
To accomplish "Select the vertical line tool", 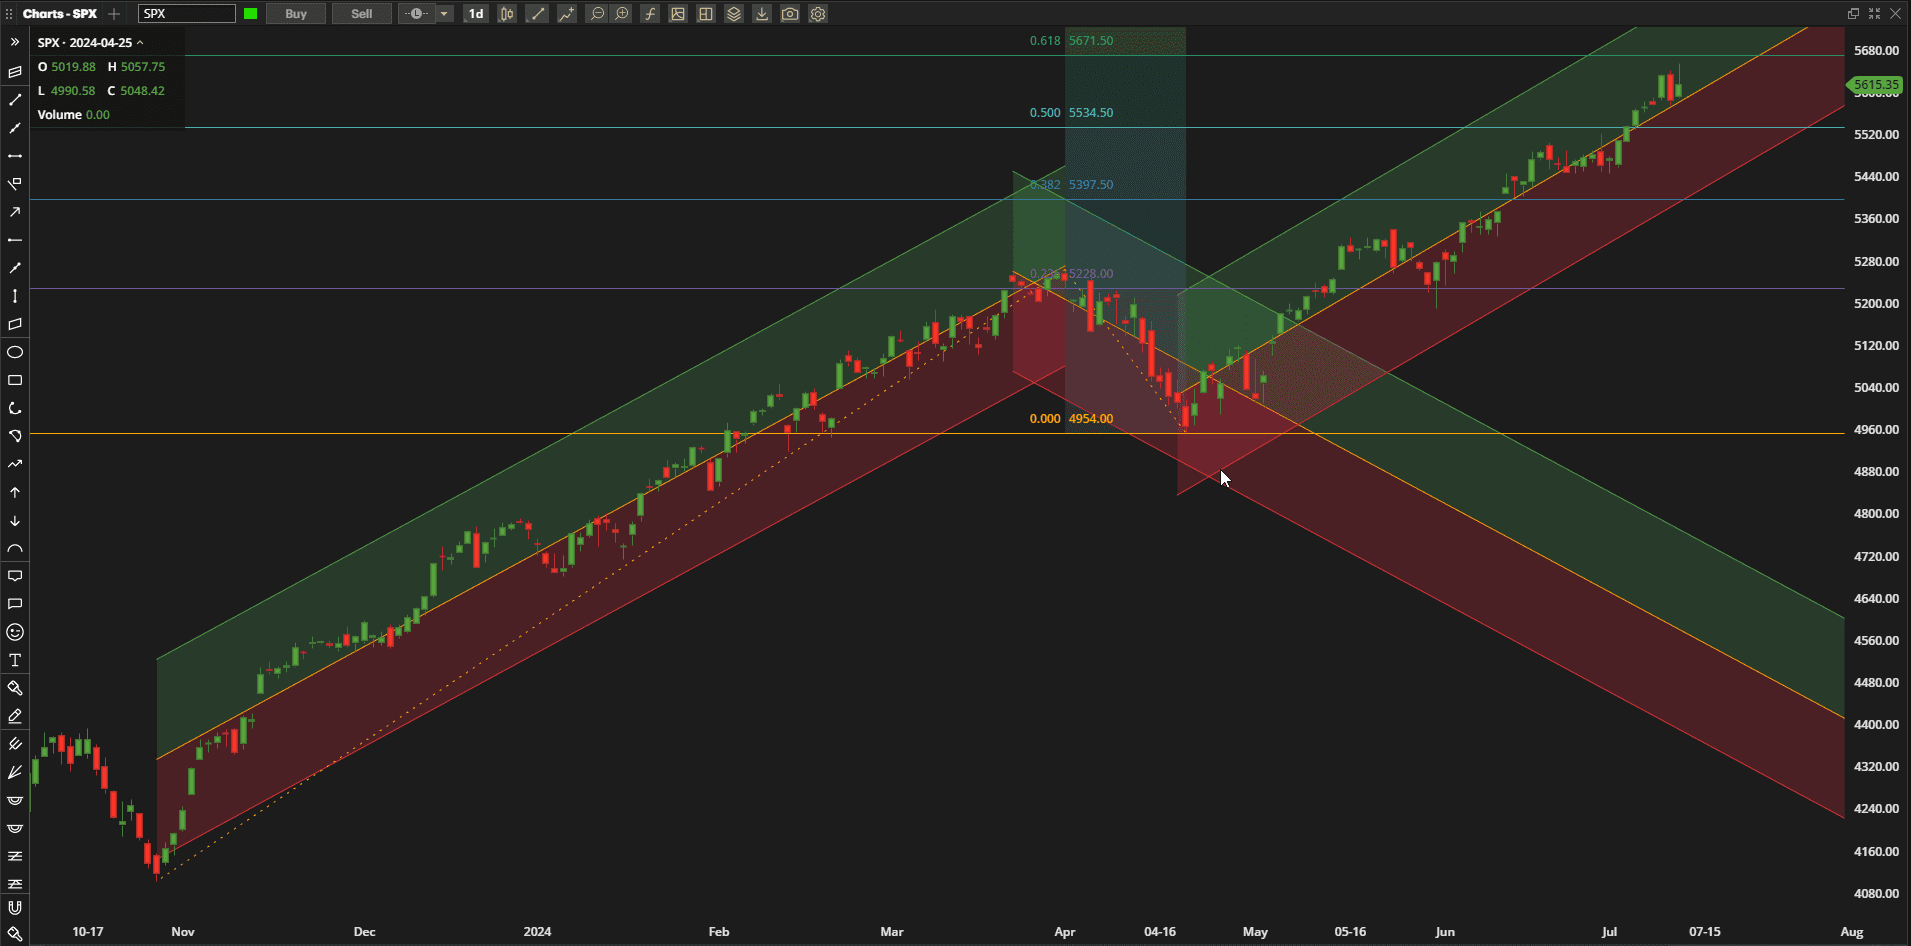I will coord(15,296).
